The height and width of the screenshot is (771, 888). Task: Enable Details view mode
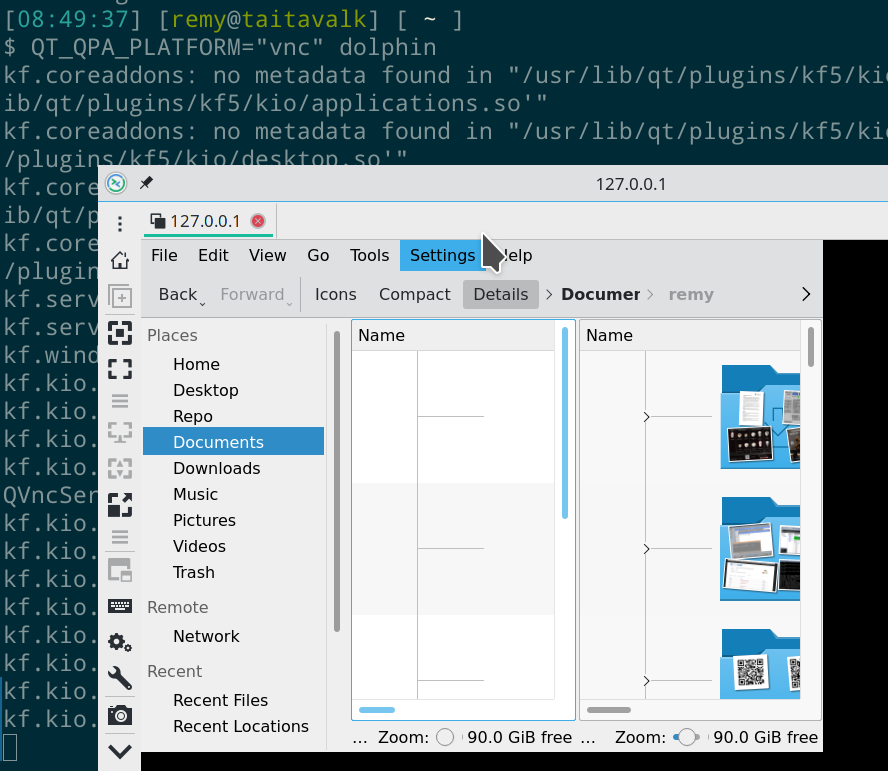pos(500,294)
